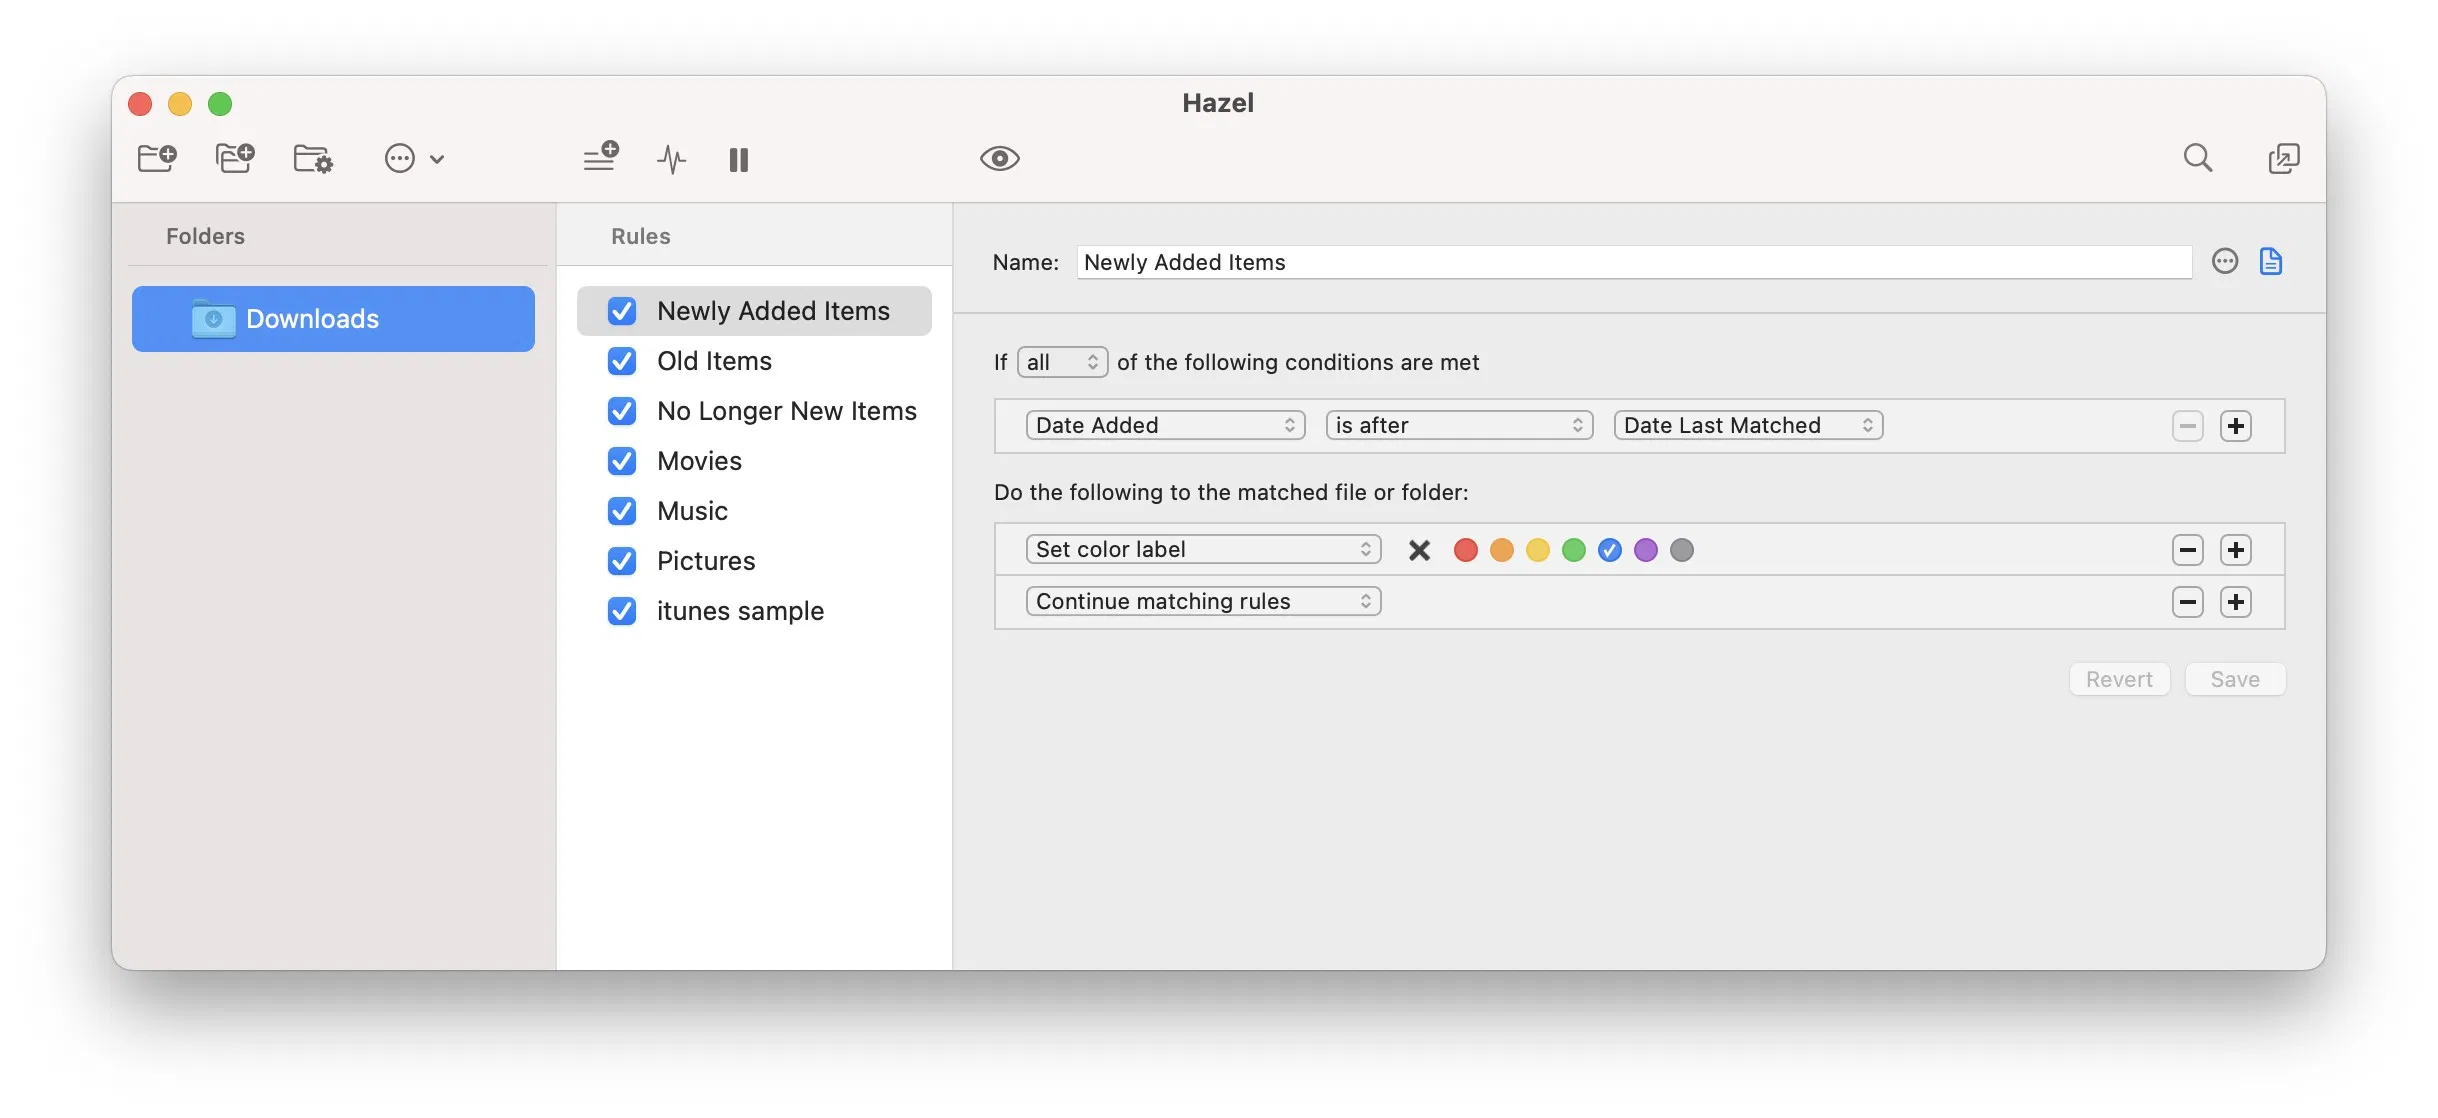Select the No Longer New Items rule
The height and width of the screenshot is (1118, 2438).
[x=786, y=410]
